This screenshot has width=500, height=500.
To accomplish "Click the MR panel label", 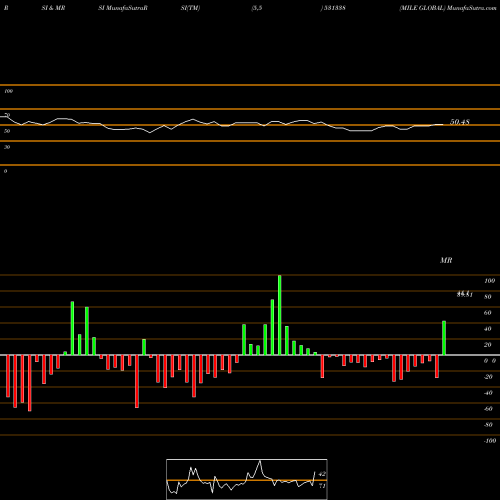I will click(446, 260).
